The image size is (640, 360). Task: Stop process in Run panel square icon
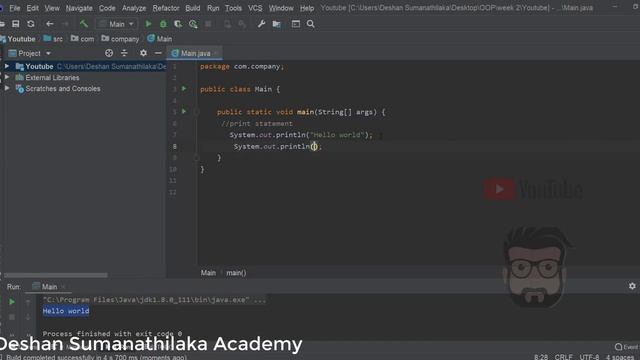point(12,317)
